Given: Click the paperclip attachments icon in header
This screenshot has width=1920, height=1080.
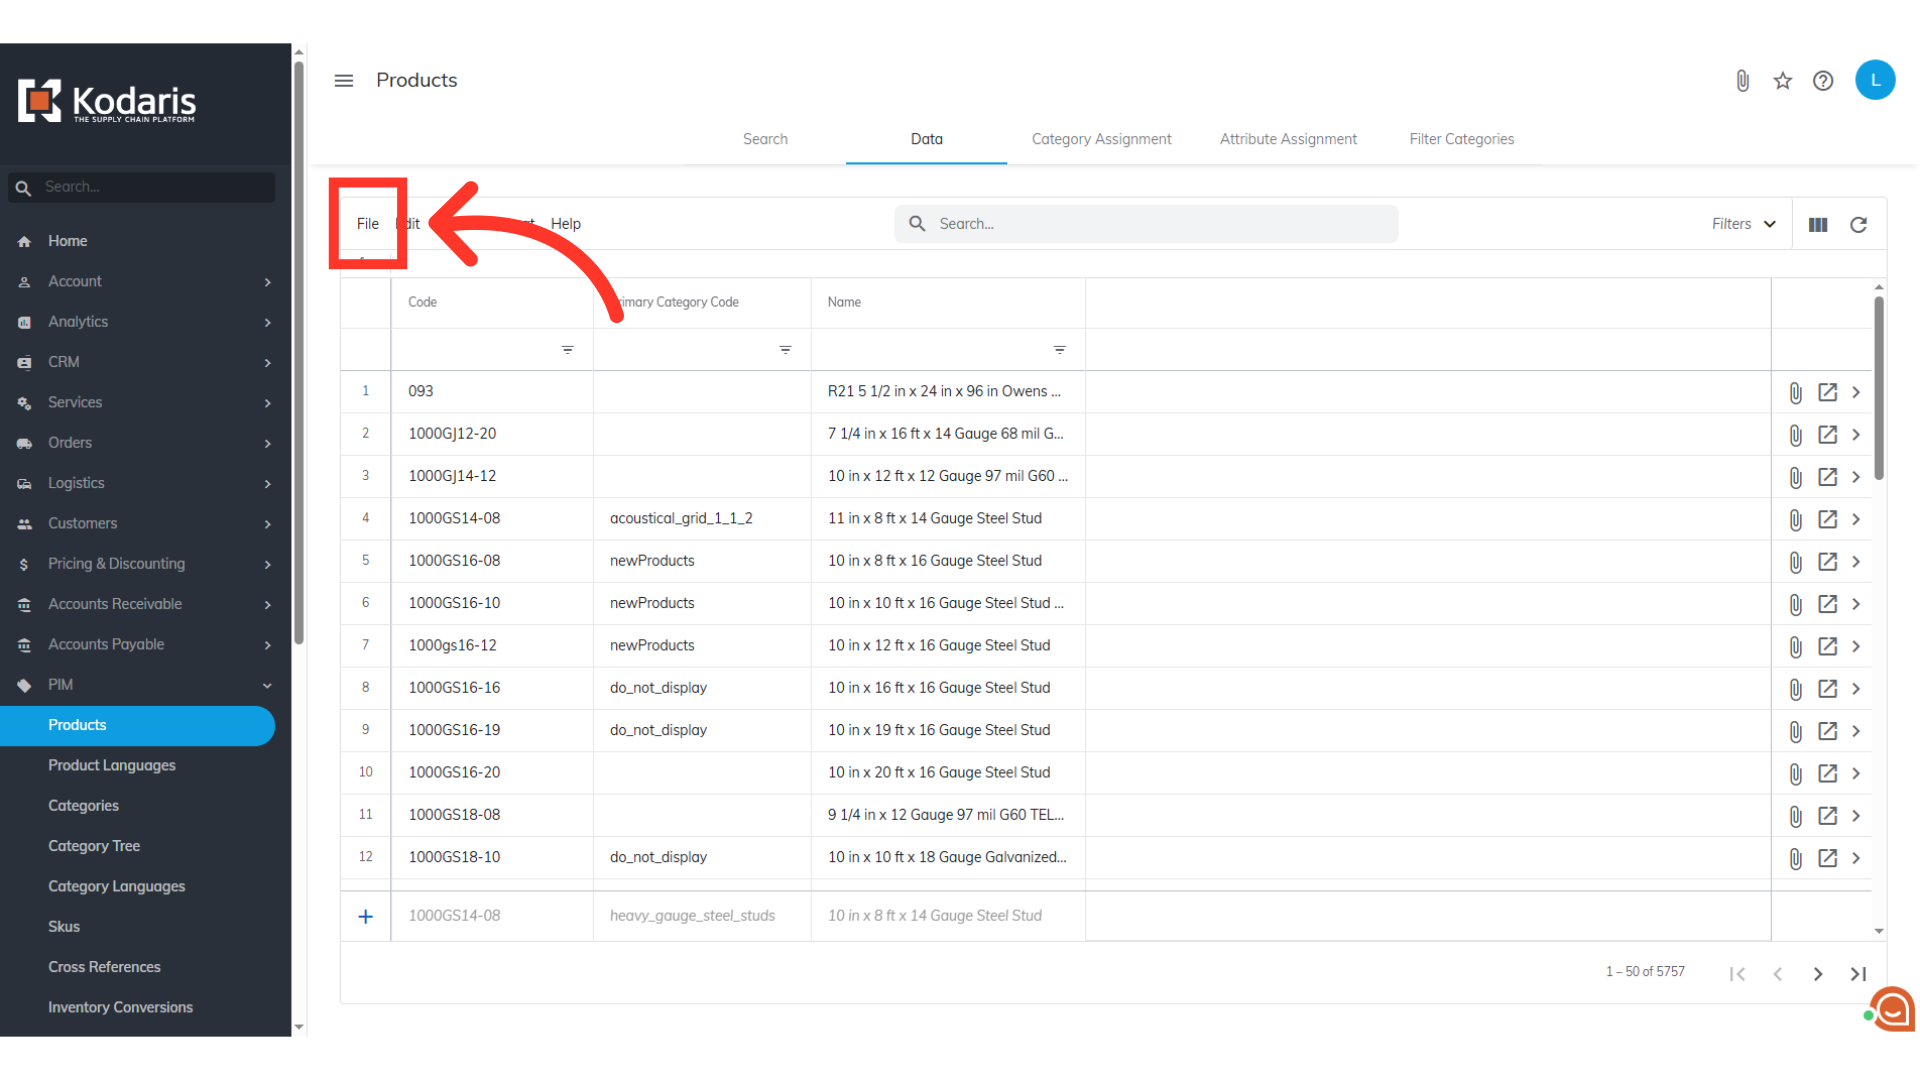Looking at the screenshot, I should 1742,81.
